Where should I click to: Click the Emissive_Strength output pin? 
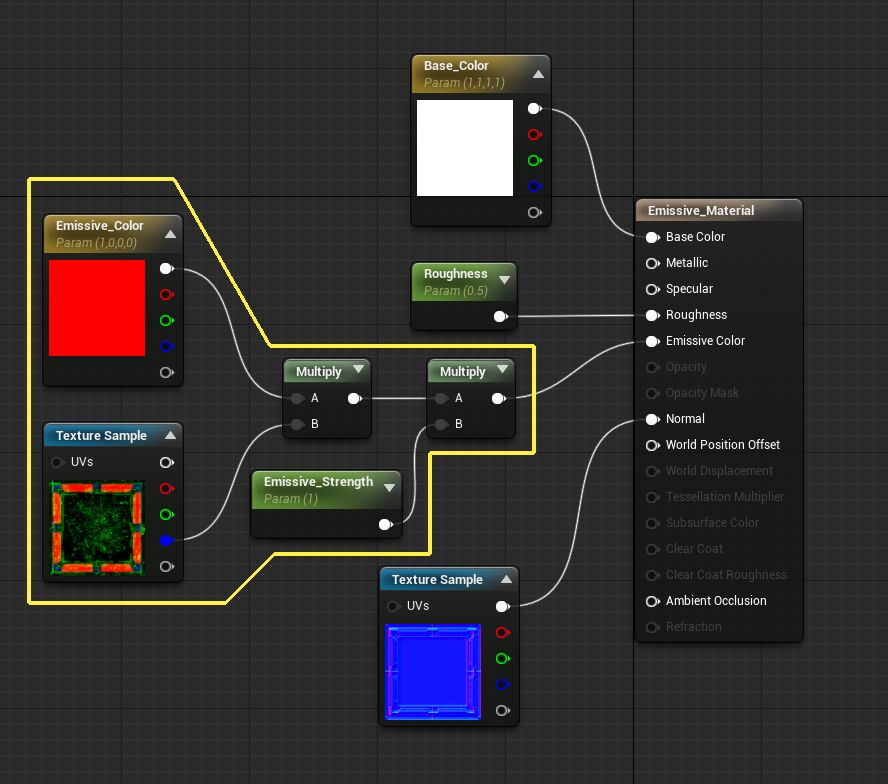pos(385,525)
